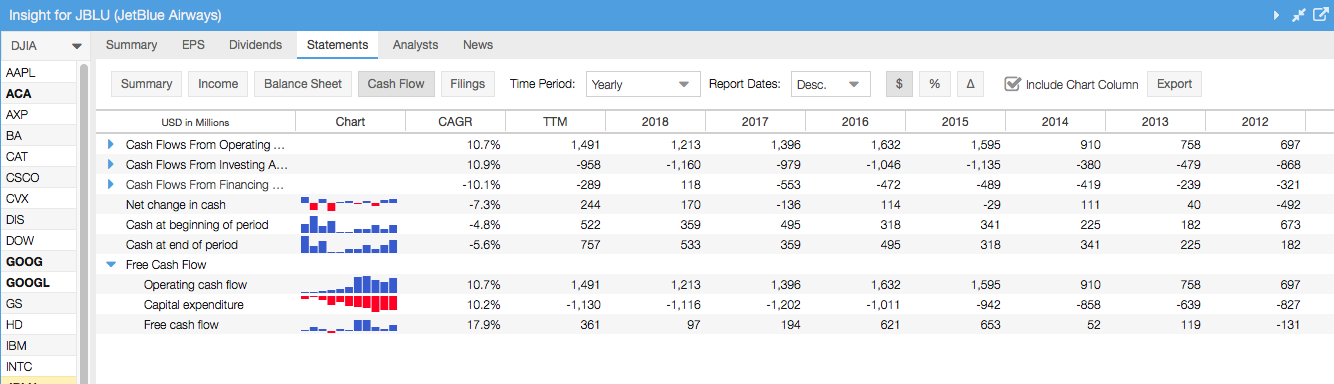
Task: Click the Net change in cash row label
Action: pyautogui.click(x=175, y=205)
